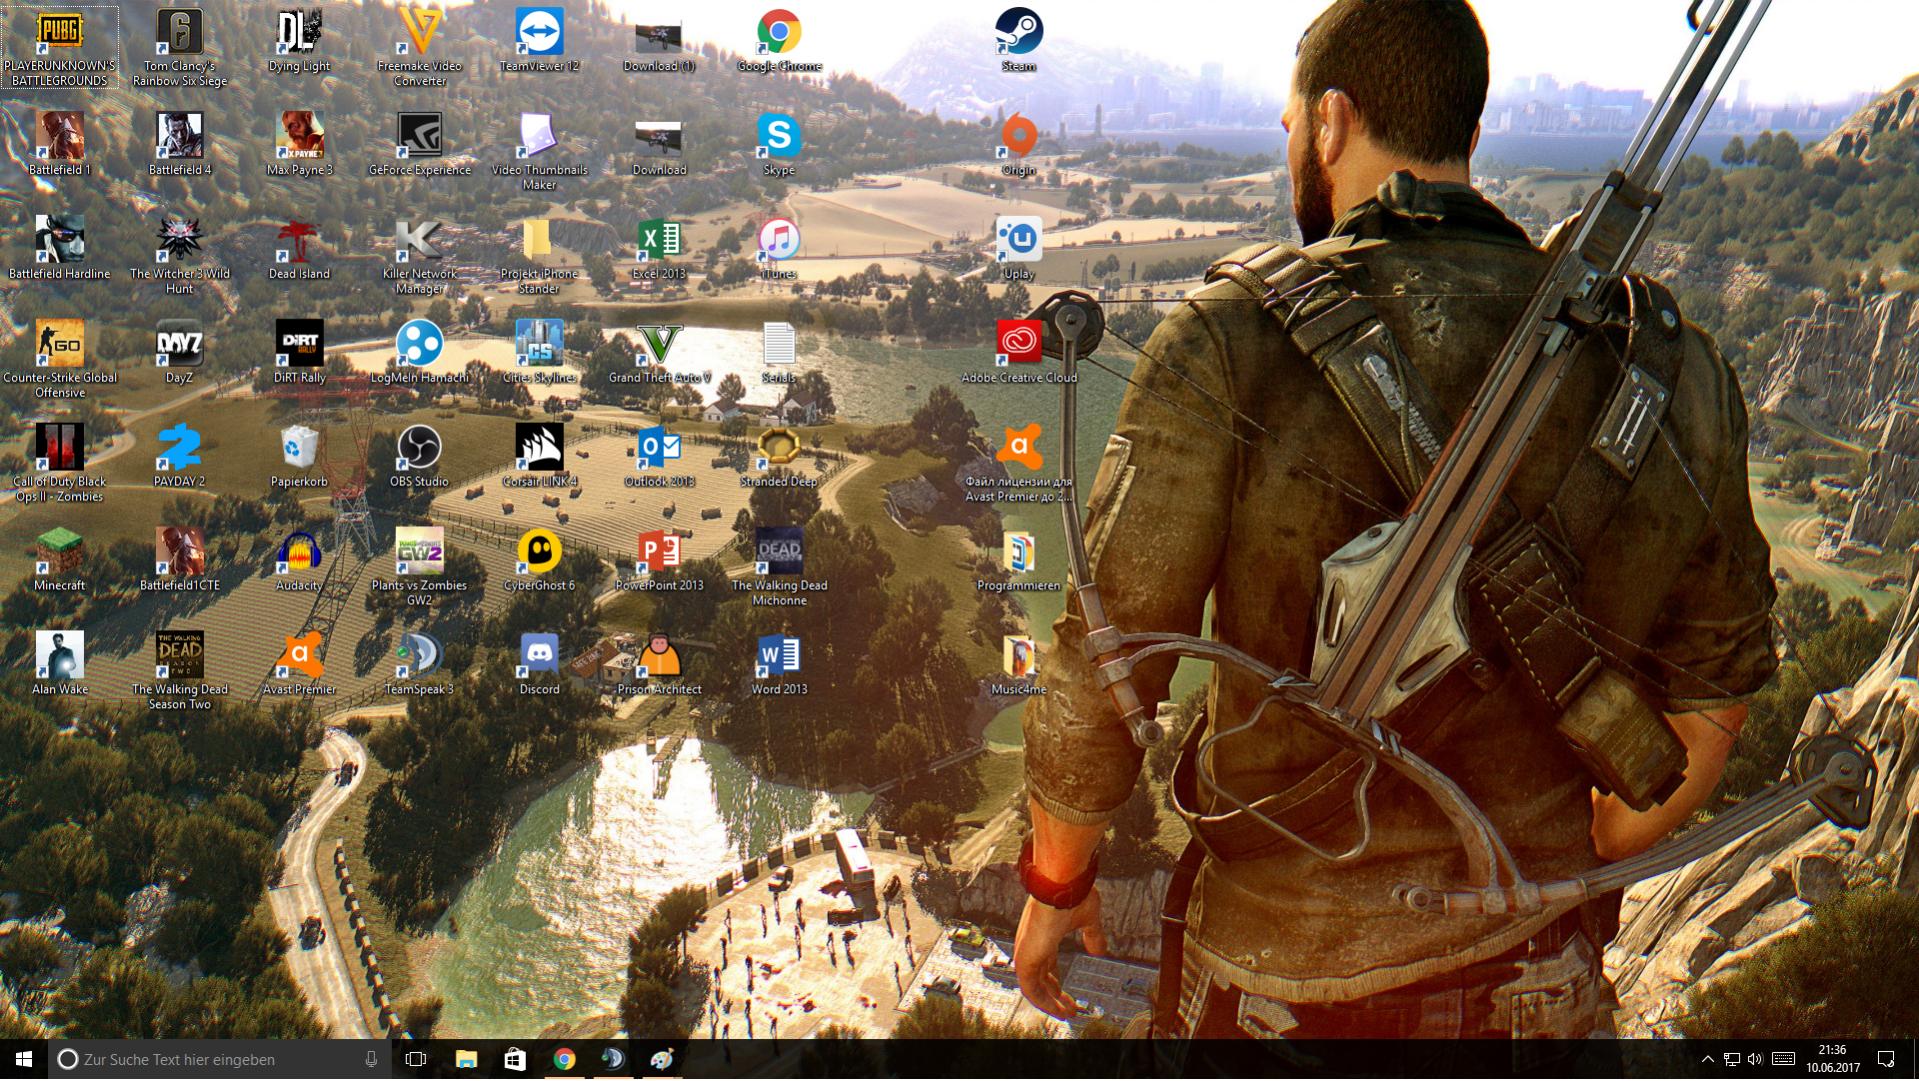The height and width of the screenshot is (1081, 1919).
Task: Open Google Chrome desktop shortcut
Action: [779, 40]
